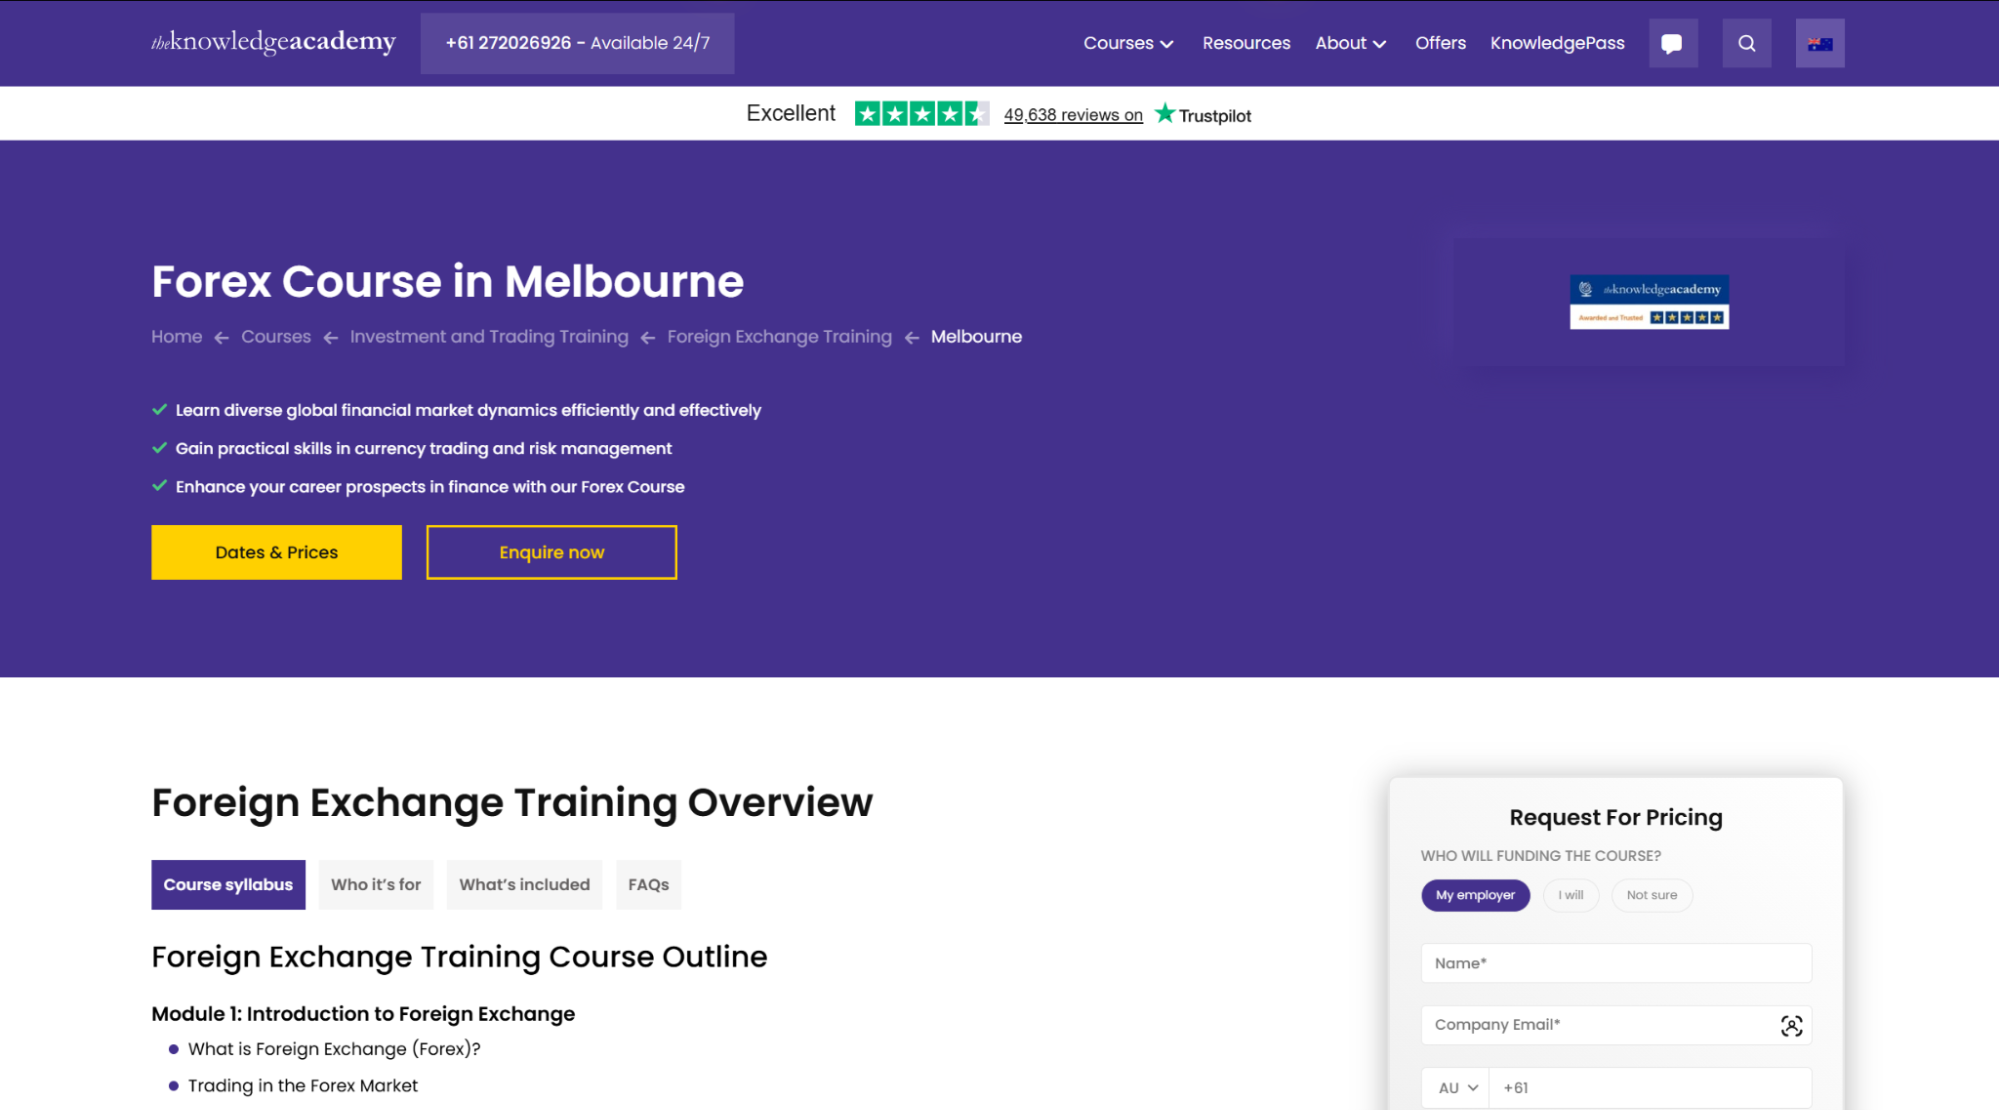Image resolution: width=1999 pixels, height=1110 pixels.
Task: Click the Dates & Prices button
Action: click(276, 552)
